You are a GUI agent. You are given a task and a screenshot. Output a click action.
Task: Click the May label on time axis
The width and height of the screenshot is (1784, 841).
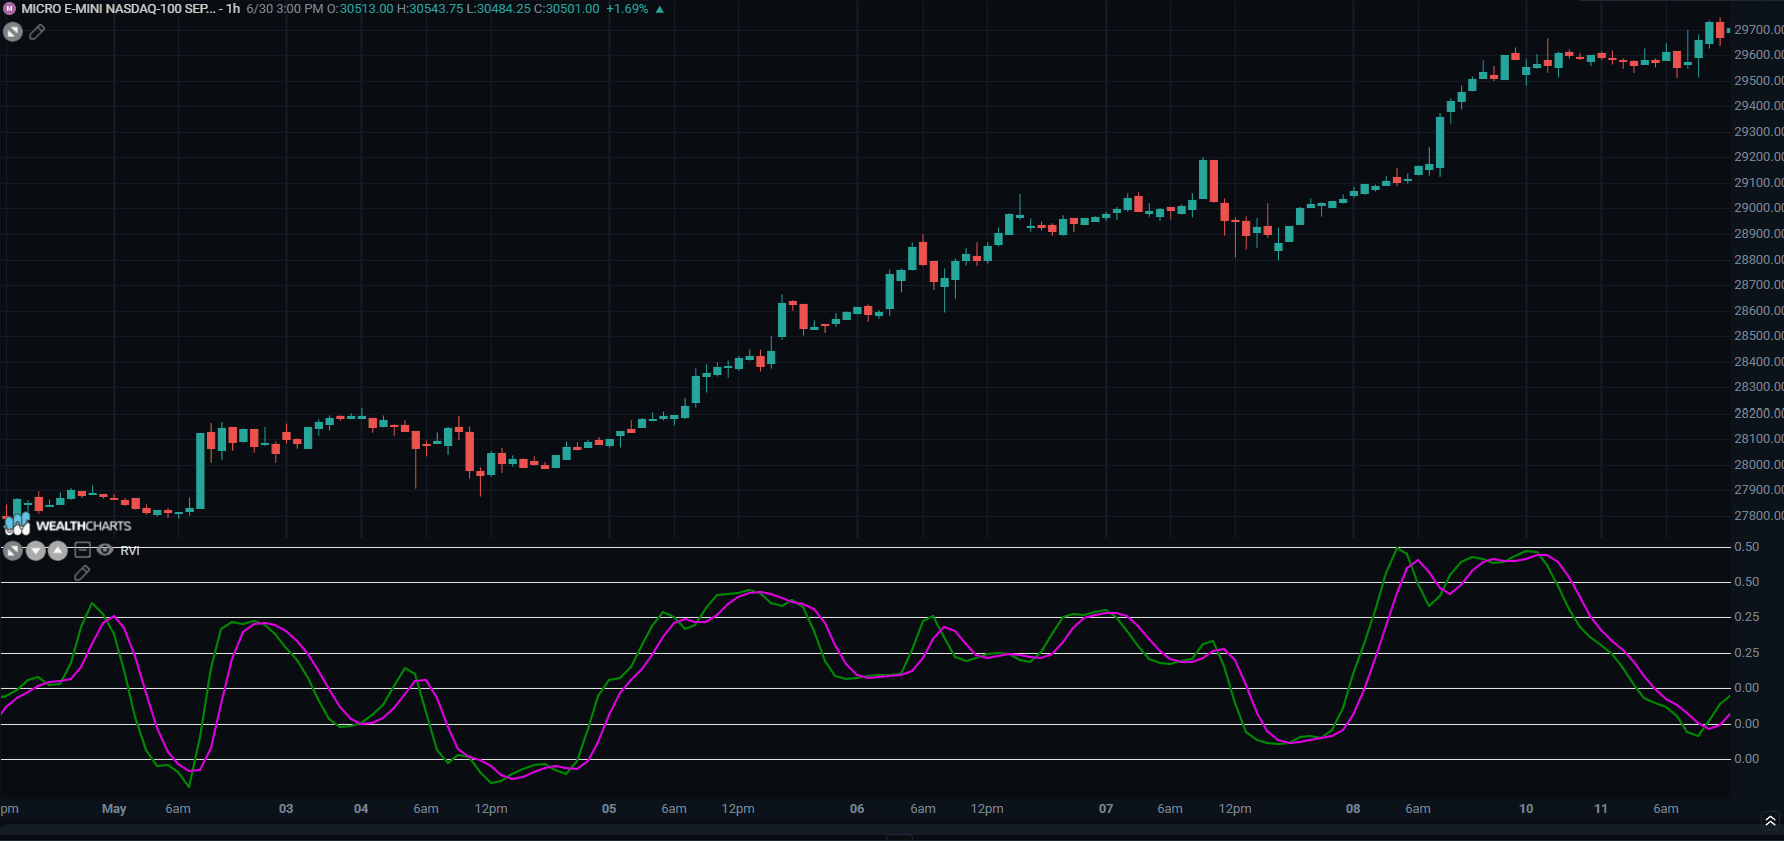114,809
